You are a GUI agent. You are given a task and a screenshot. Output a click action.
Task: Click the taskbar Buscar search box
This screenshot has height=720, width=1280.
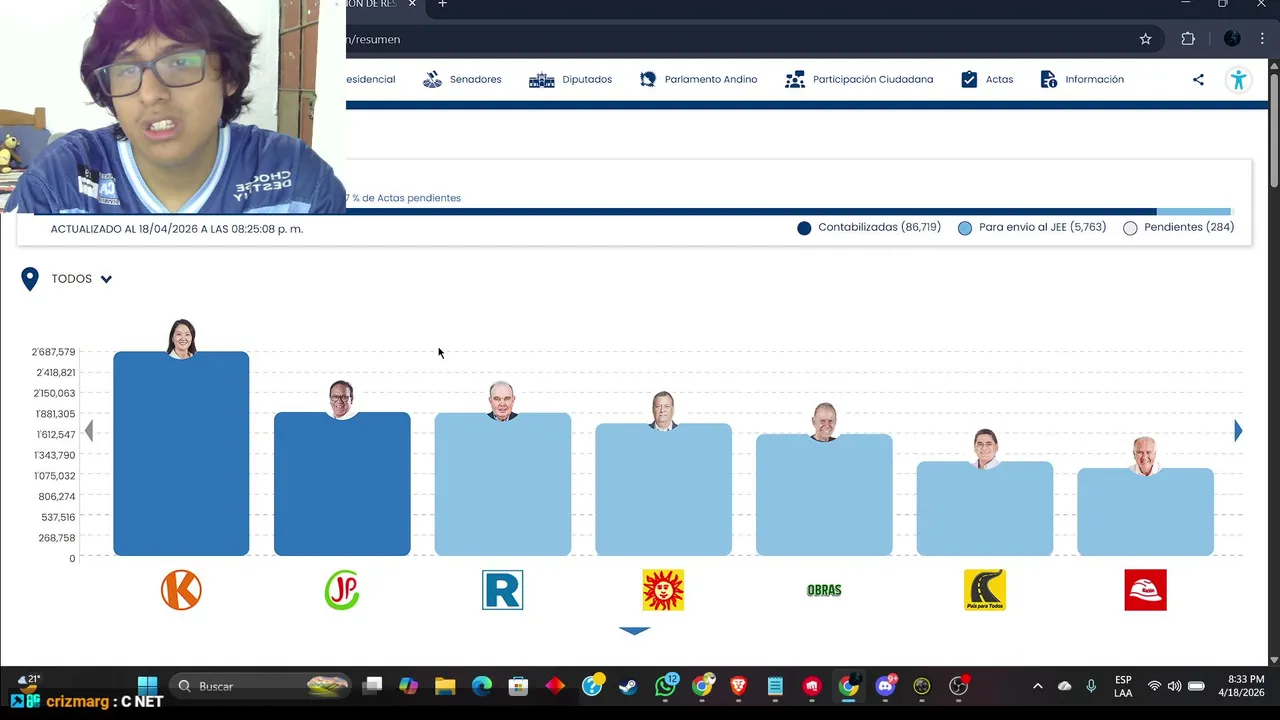click(262, 686)
